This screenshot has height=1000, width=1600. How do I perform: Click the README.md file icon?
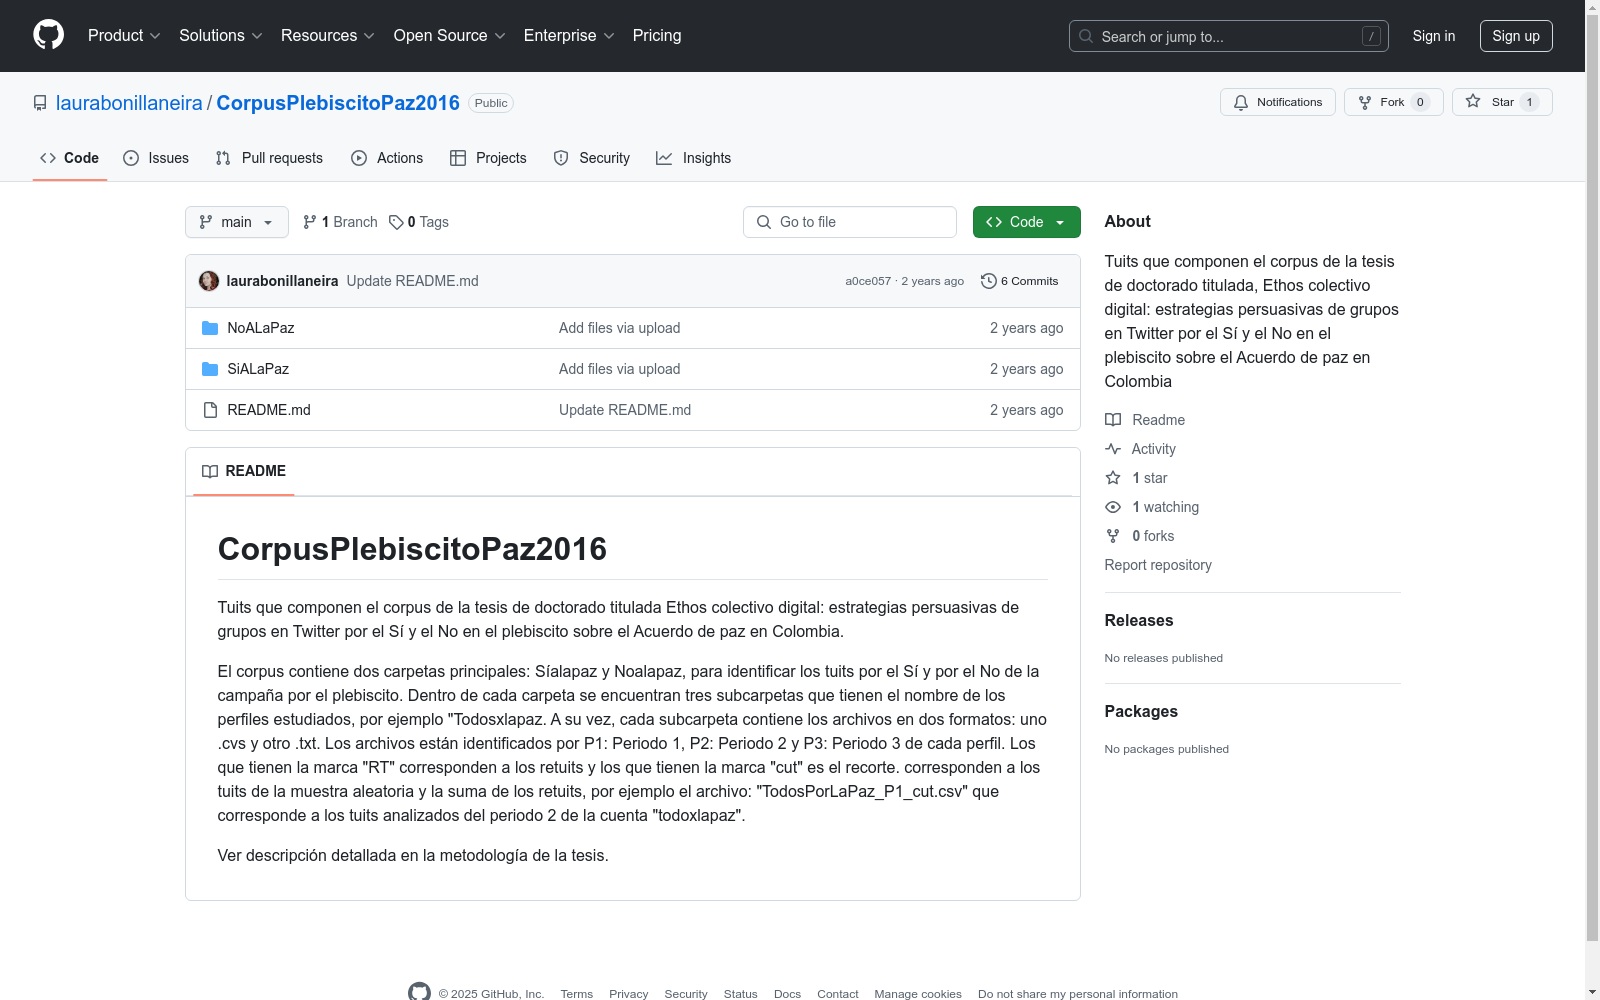(x=210, y=410)
